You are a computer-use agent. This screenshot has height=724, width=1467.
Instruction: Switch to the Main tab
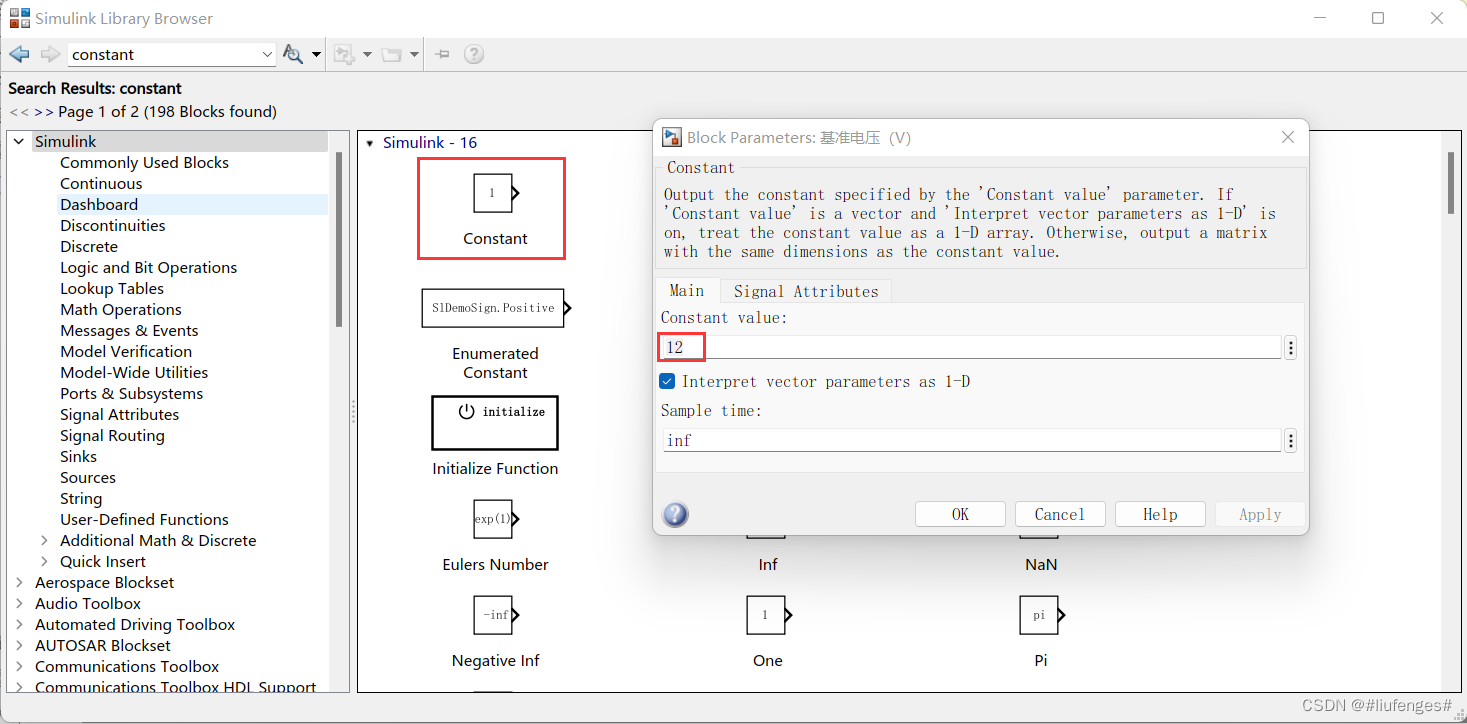coord(687,290)
